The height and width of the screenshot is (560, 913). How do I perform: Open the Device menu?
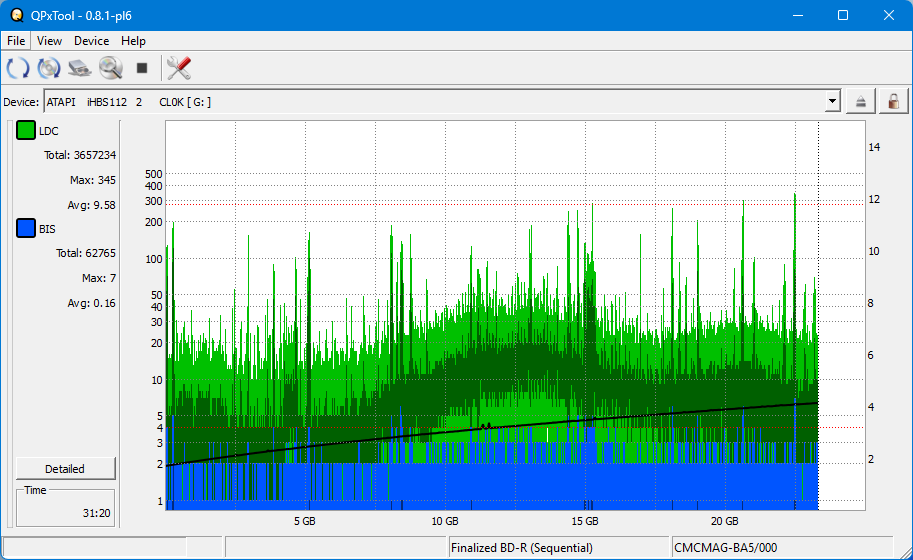point(91,41)
